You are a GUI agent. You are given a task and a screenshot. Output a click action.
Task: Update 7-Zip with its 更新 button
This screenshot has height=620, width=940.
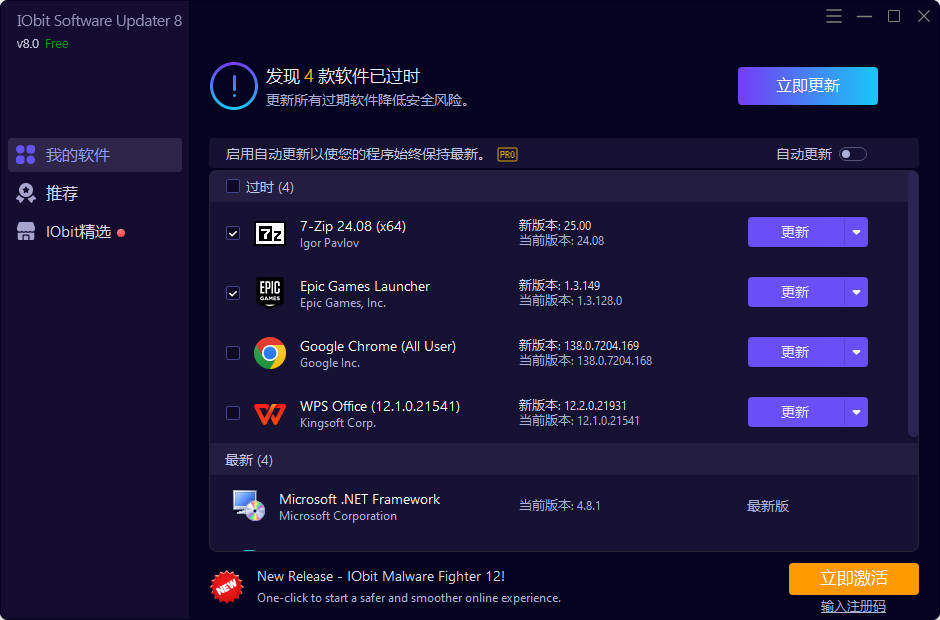pyautogui.click(x=796, y=232)
